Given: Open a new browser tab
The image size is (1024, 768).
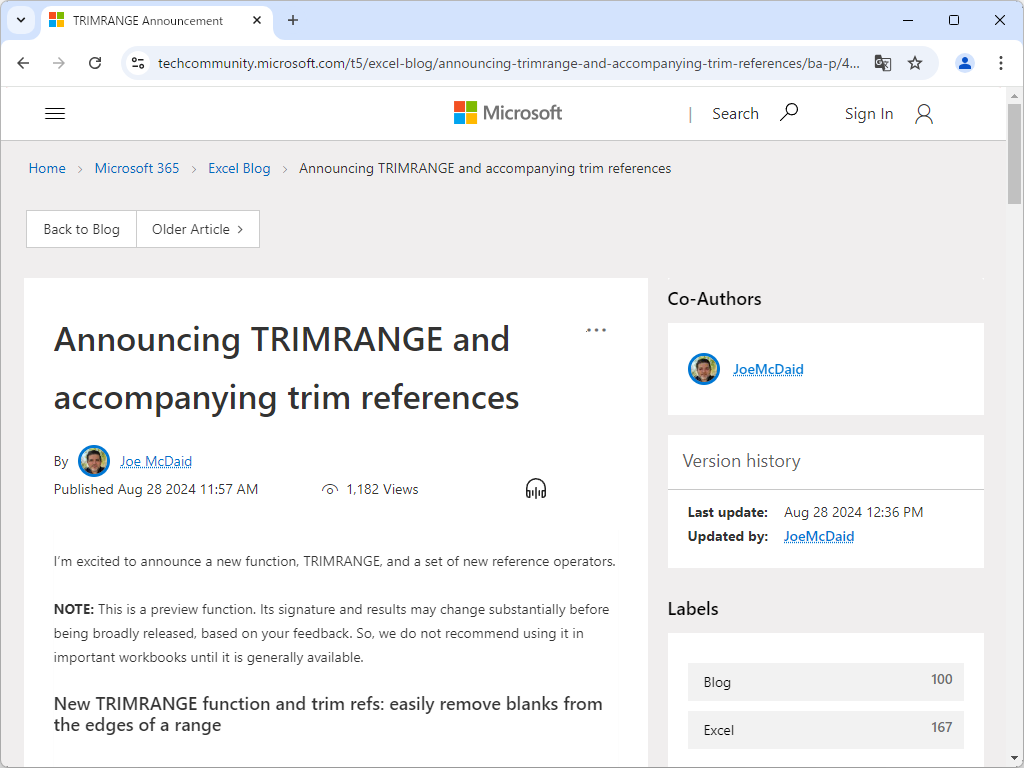Looking at the screenshot, I should click(293, 20).
